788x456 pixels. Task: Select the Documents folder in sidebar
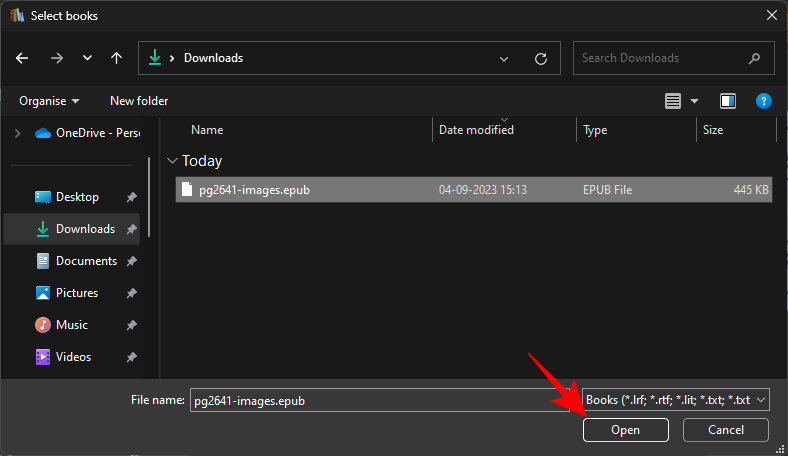[86, 261]
